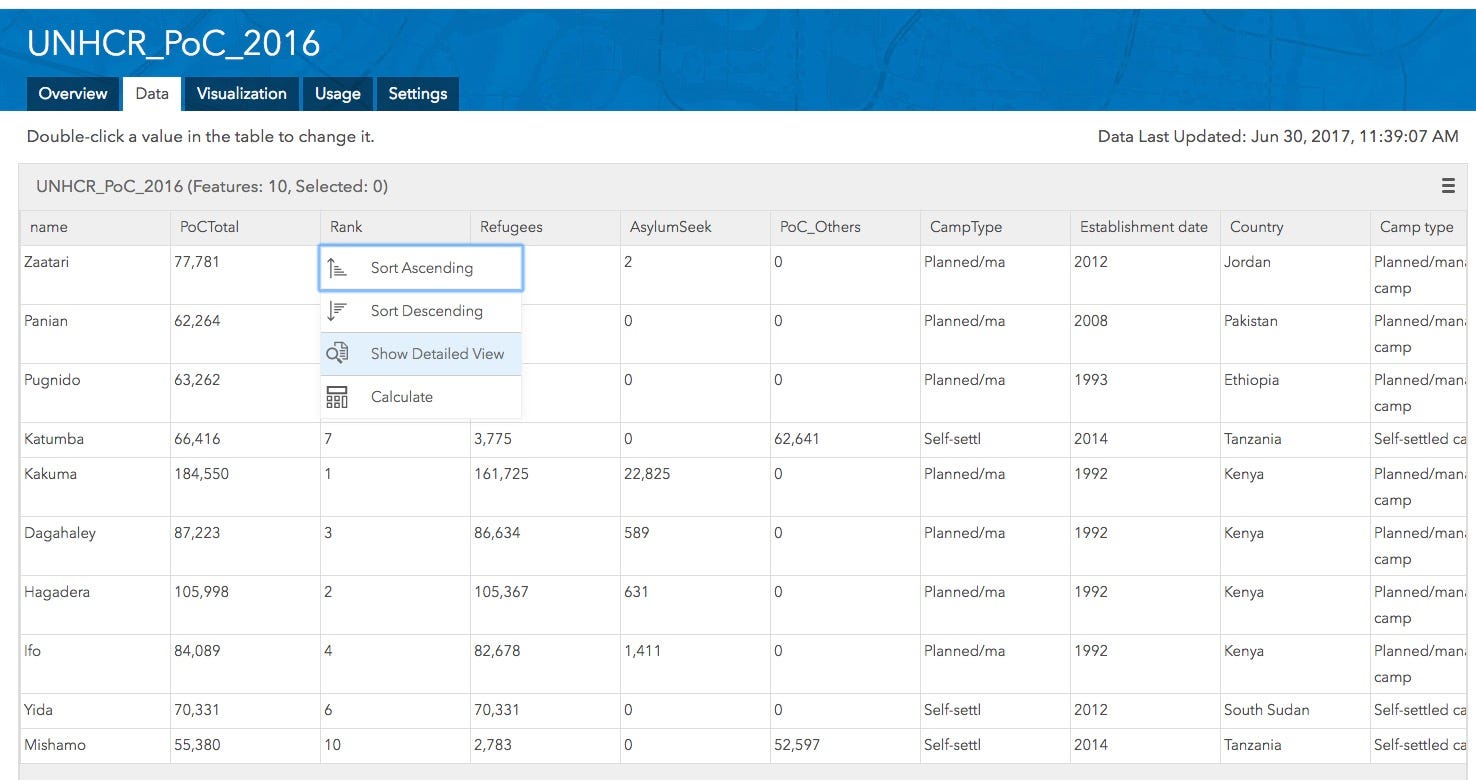Click the Establishment date column header
The image size is (1476, 780).
[x=1145, y=227]
